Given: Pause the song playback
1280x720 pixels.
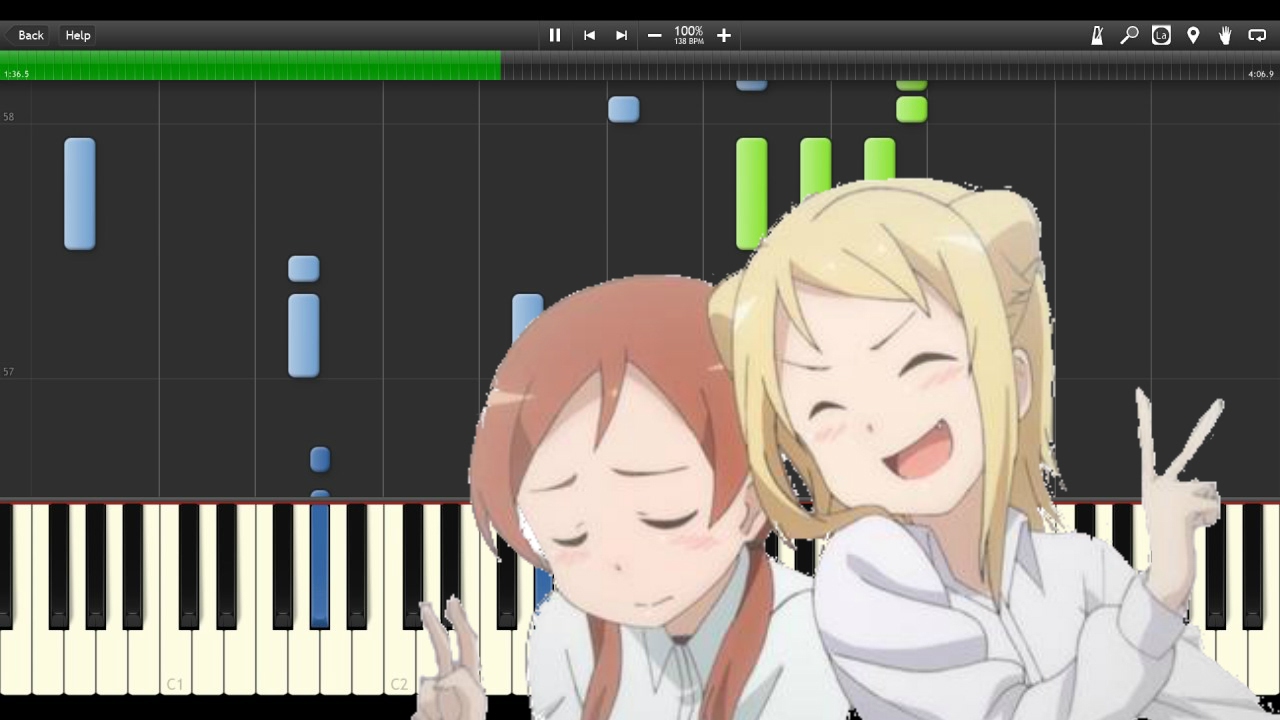Looking at the screenshot, I should tap(555, 35).
